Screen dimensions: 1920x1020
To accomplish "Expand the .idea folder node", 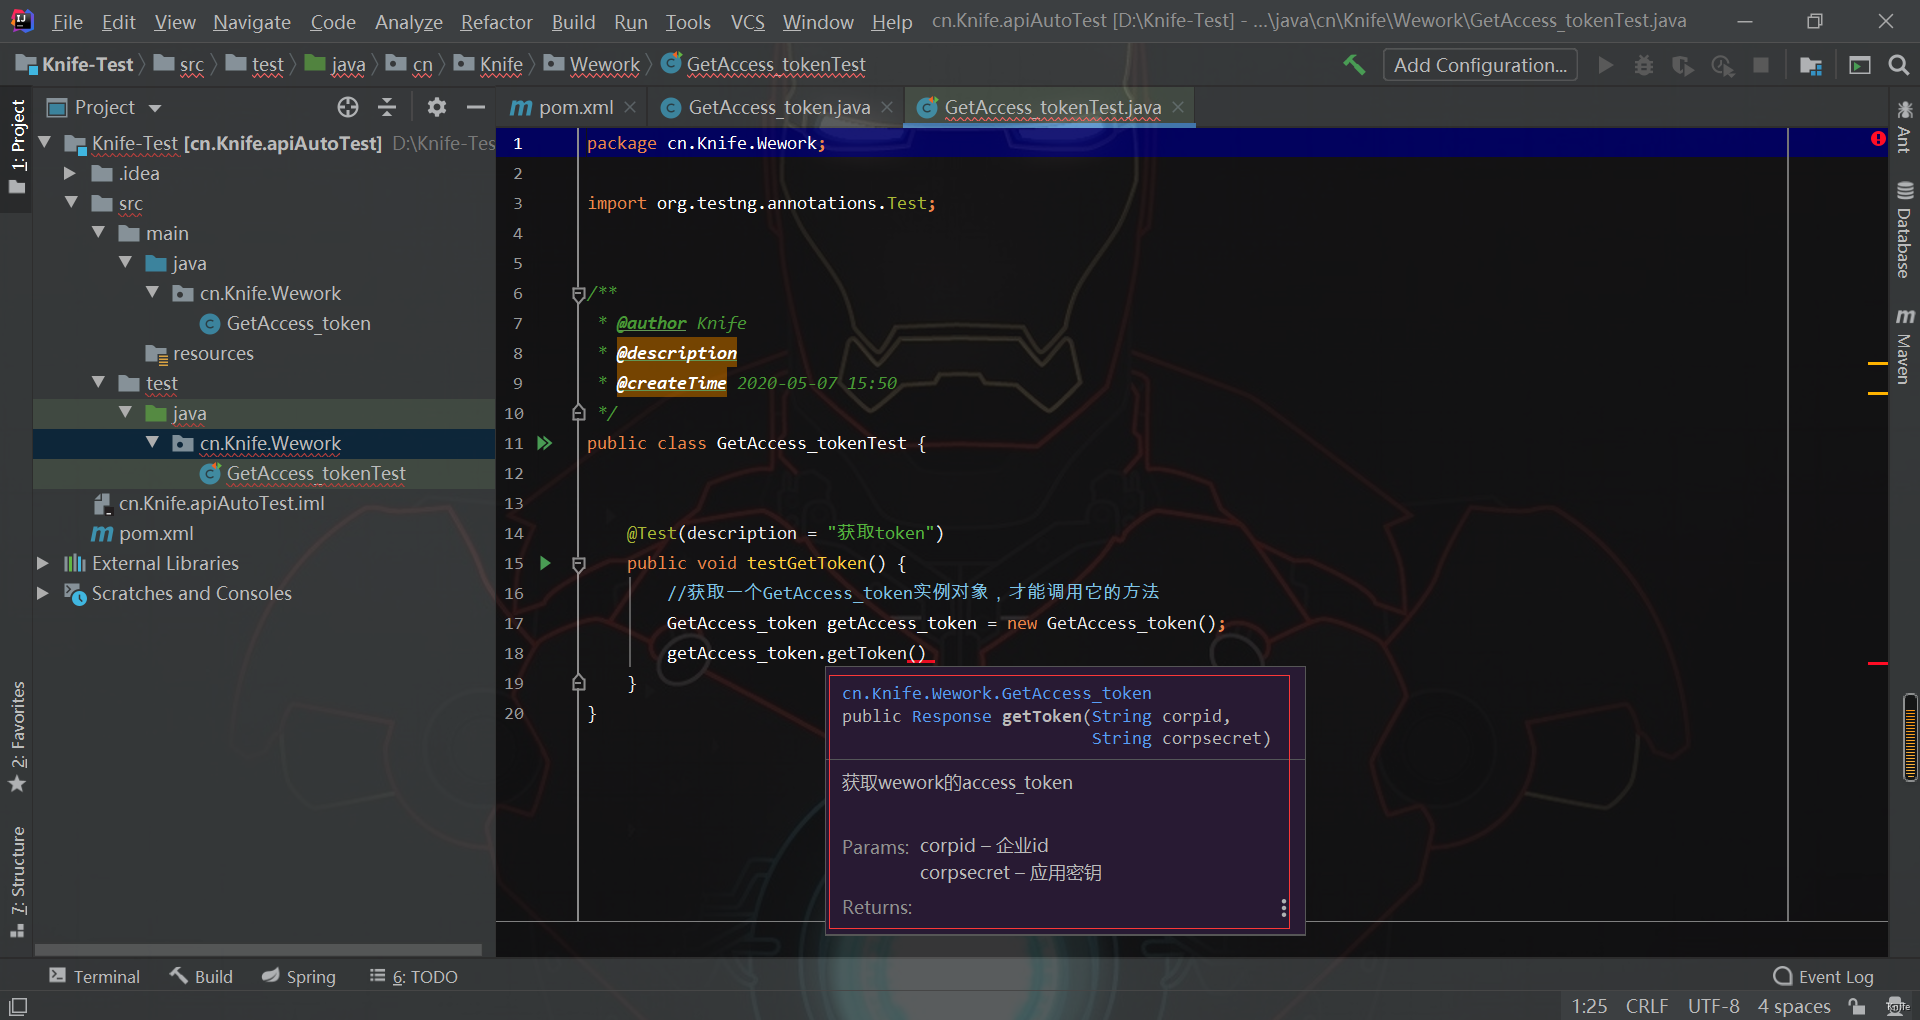I will tap(70, 173).
